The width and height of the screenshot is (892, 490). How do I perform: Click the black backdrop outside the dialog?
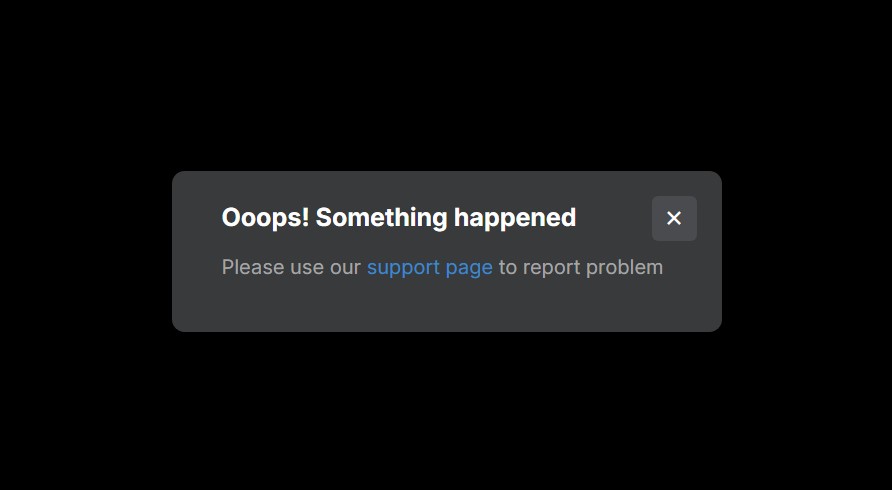click(446, 85)
